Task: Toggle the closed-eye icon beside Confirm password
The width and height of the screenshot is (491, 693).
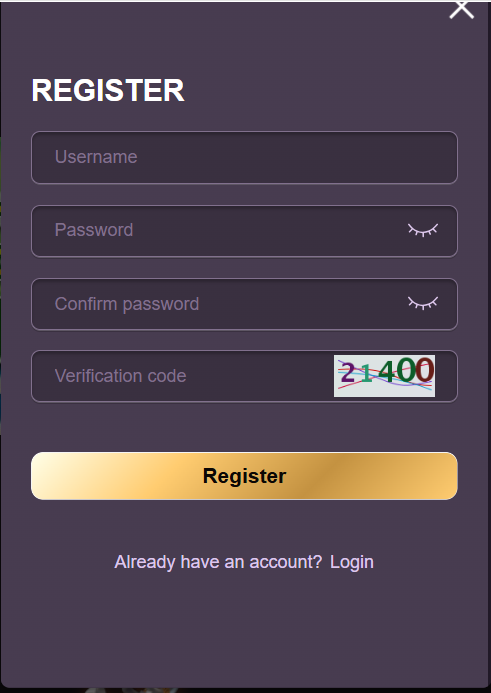Action: pyautogui.click(x=423, y=303)
